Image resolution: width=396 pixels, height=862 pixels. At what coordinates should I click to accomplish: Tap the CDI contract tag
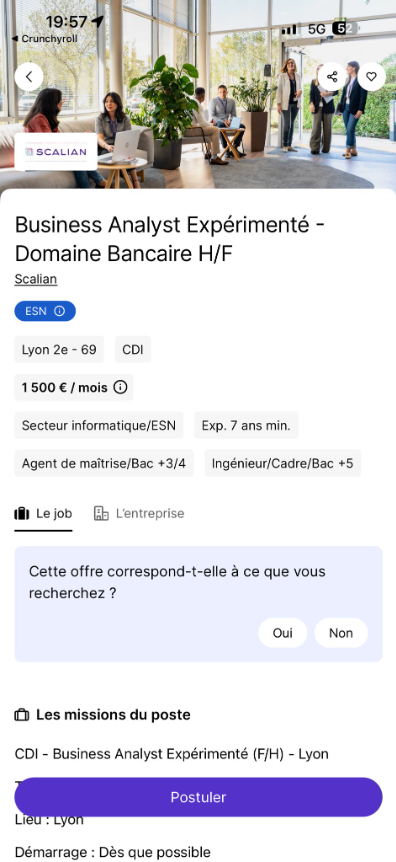pos(133,350)
